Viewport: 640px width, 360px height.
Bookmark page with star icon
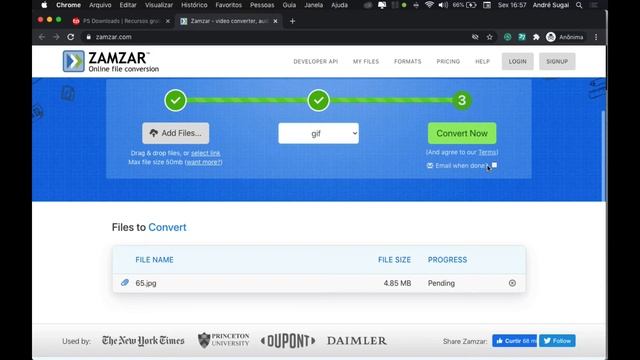[x=489, y=37]
